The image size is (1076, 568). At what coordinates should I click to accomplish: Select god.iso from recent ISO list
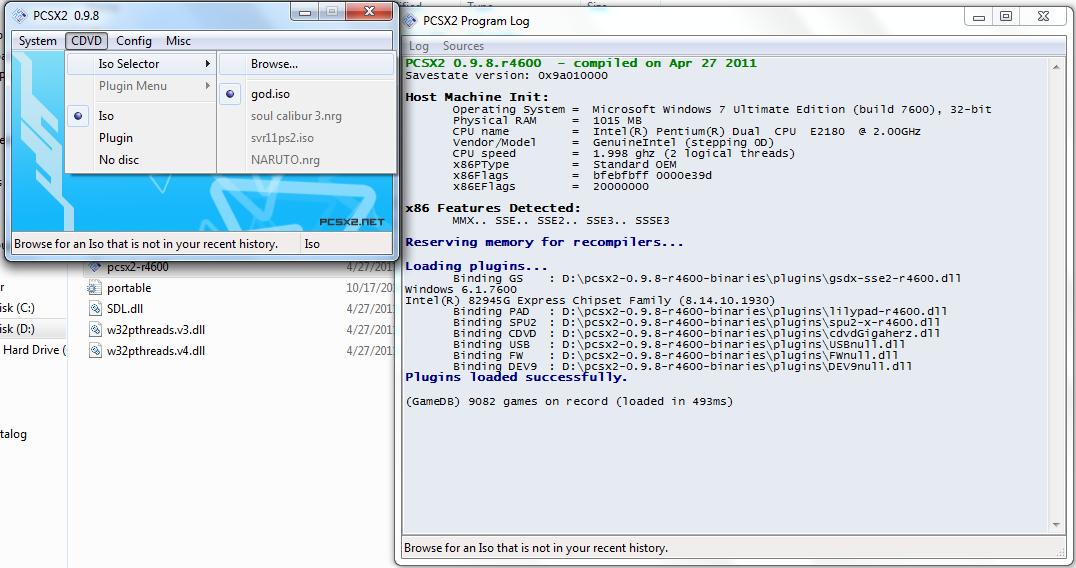307,94
